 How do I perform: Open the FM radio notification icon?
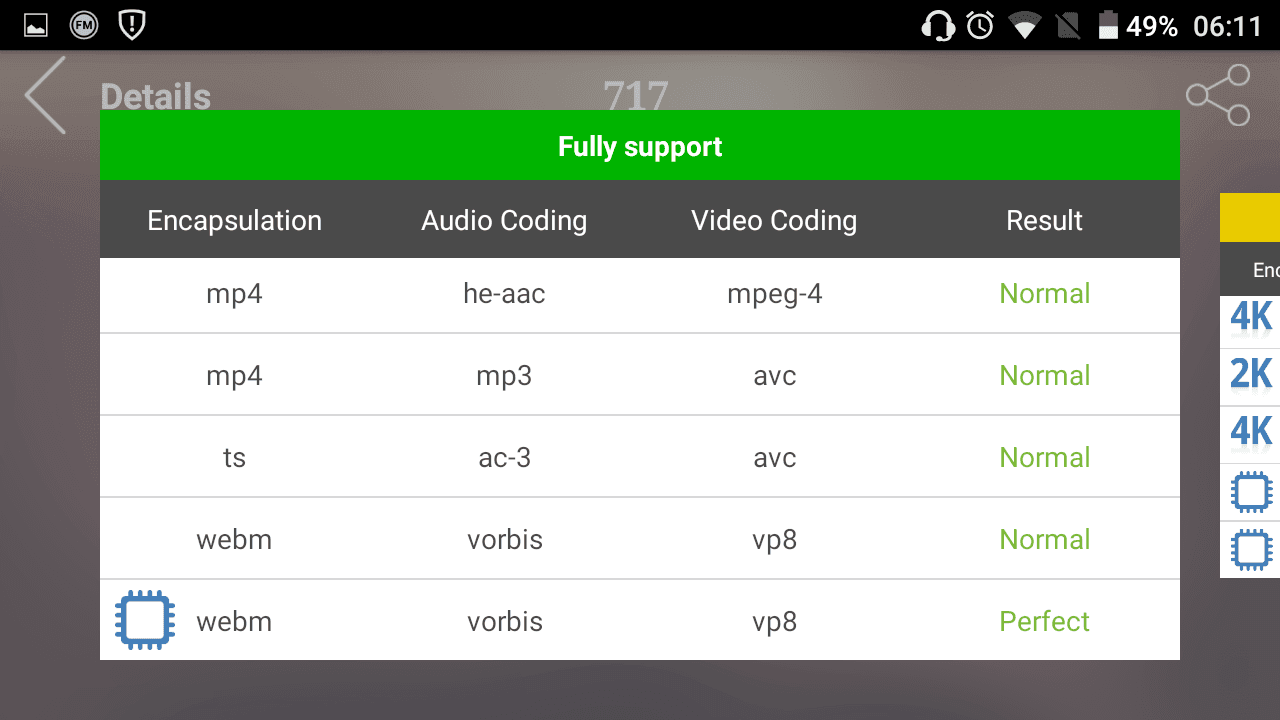point(84,25)
